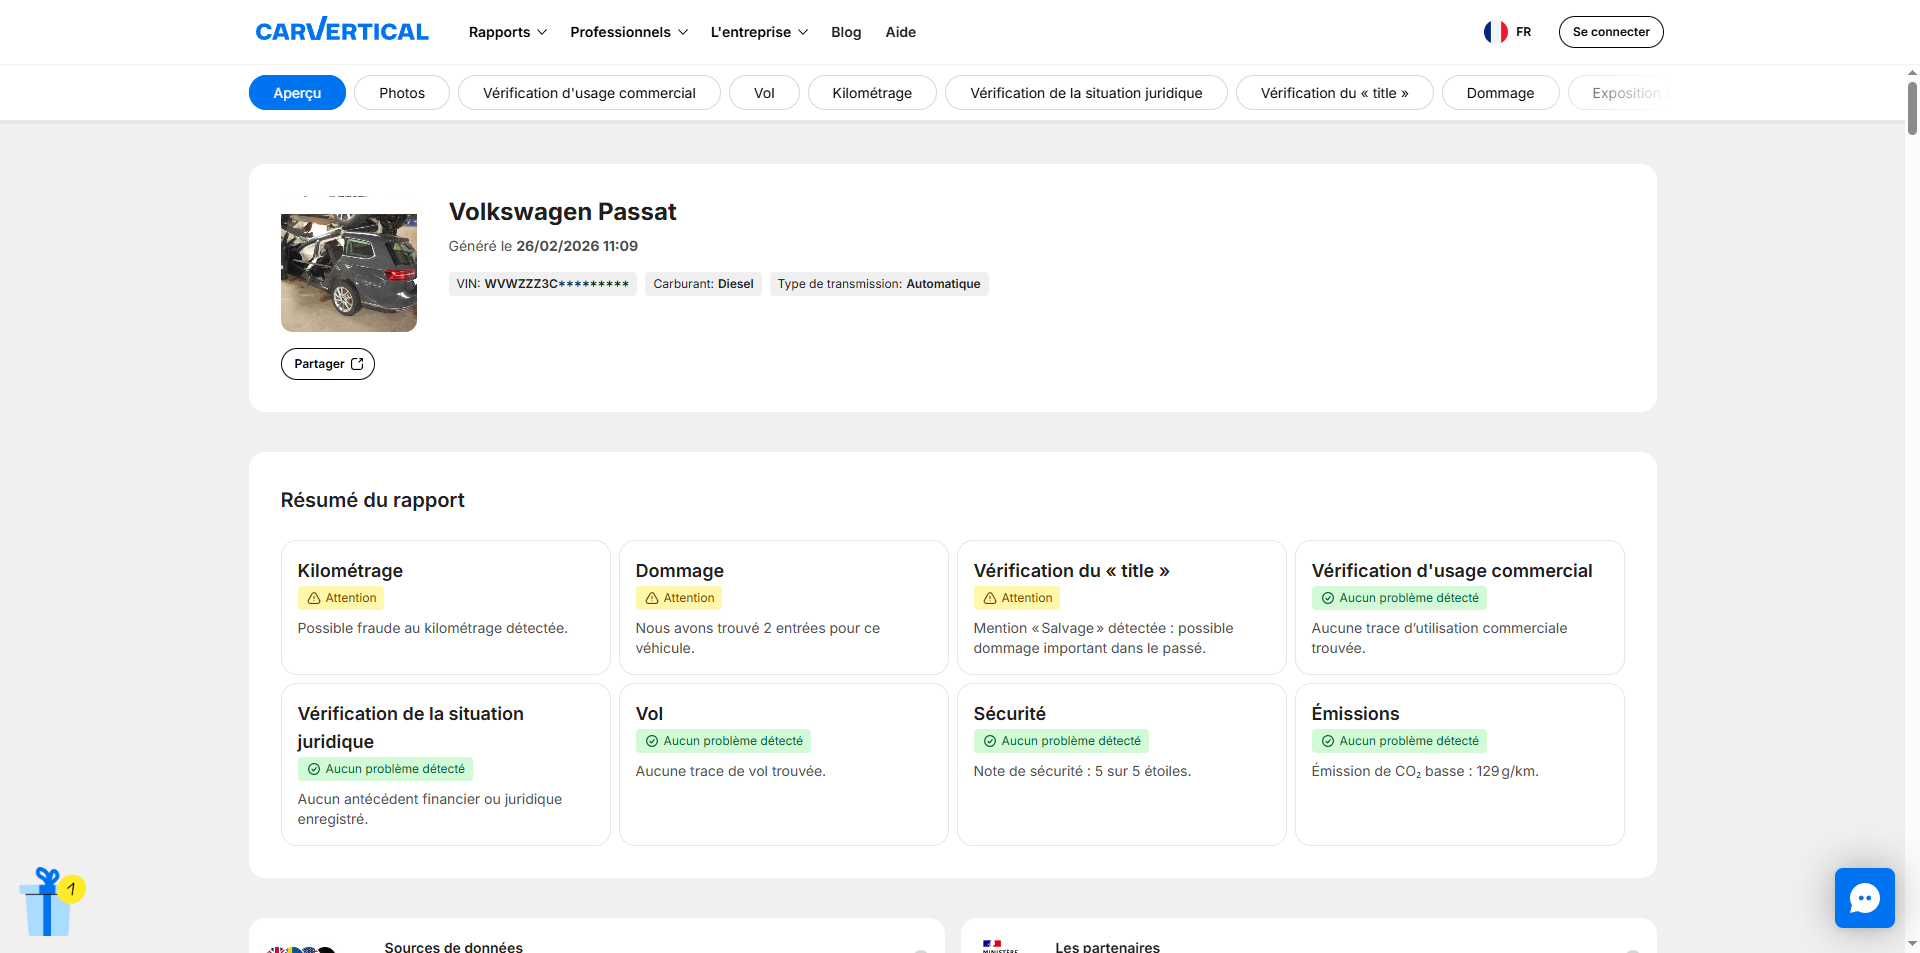Click the generation date 26/02/2026 11:09
The image size is (1920, 953).
pos(577,246)
